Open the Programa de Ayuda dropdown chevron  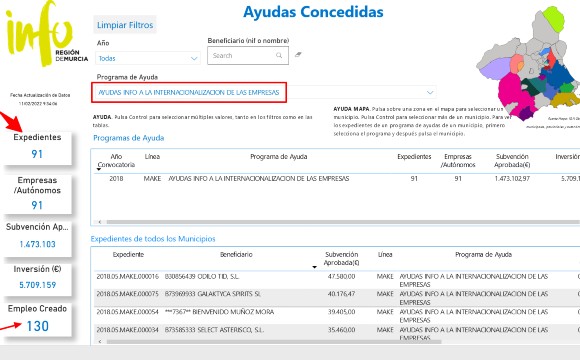[430, 92]
